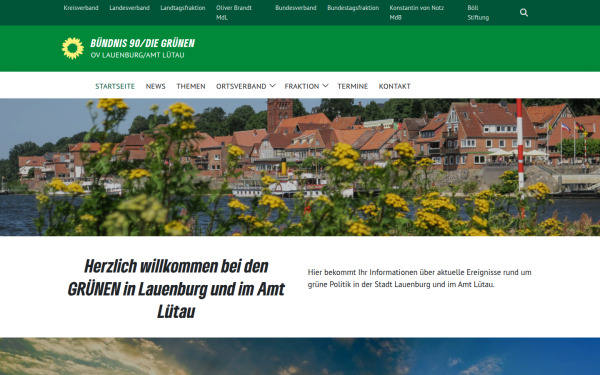
Task: Click the 'Herzlich willkommen' heading
Action: point(176,289)
